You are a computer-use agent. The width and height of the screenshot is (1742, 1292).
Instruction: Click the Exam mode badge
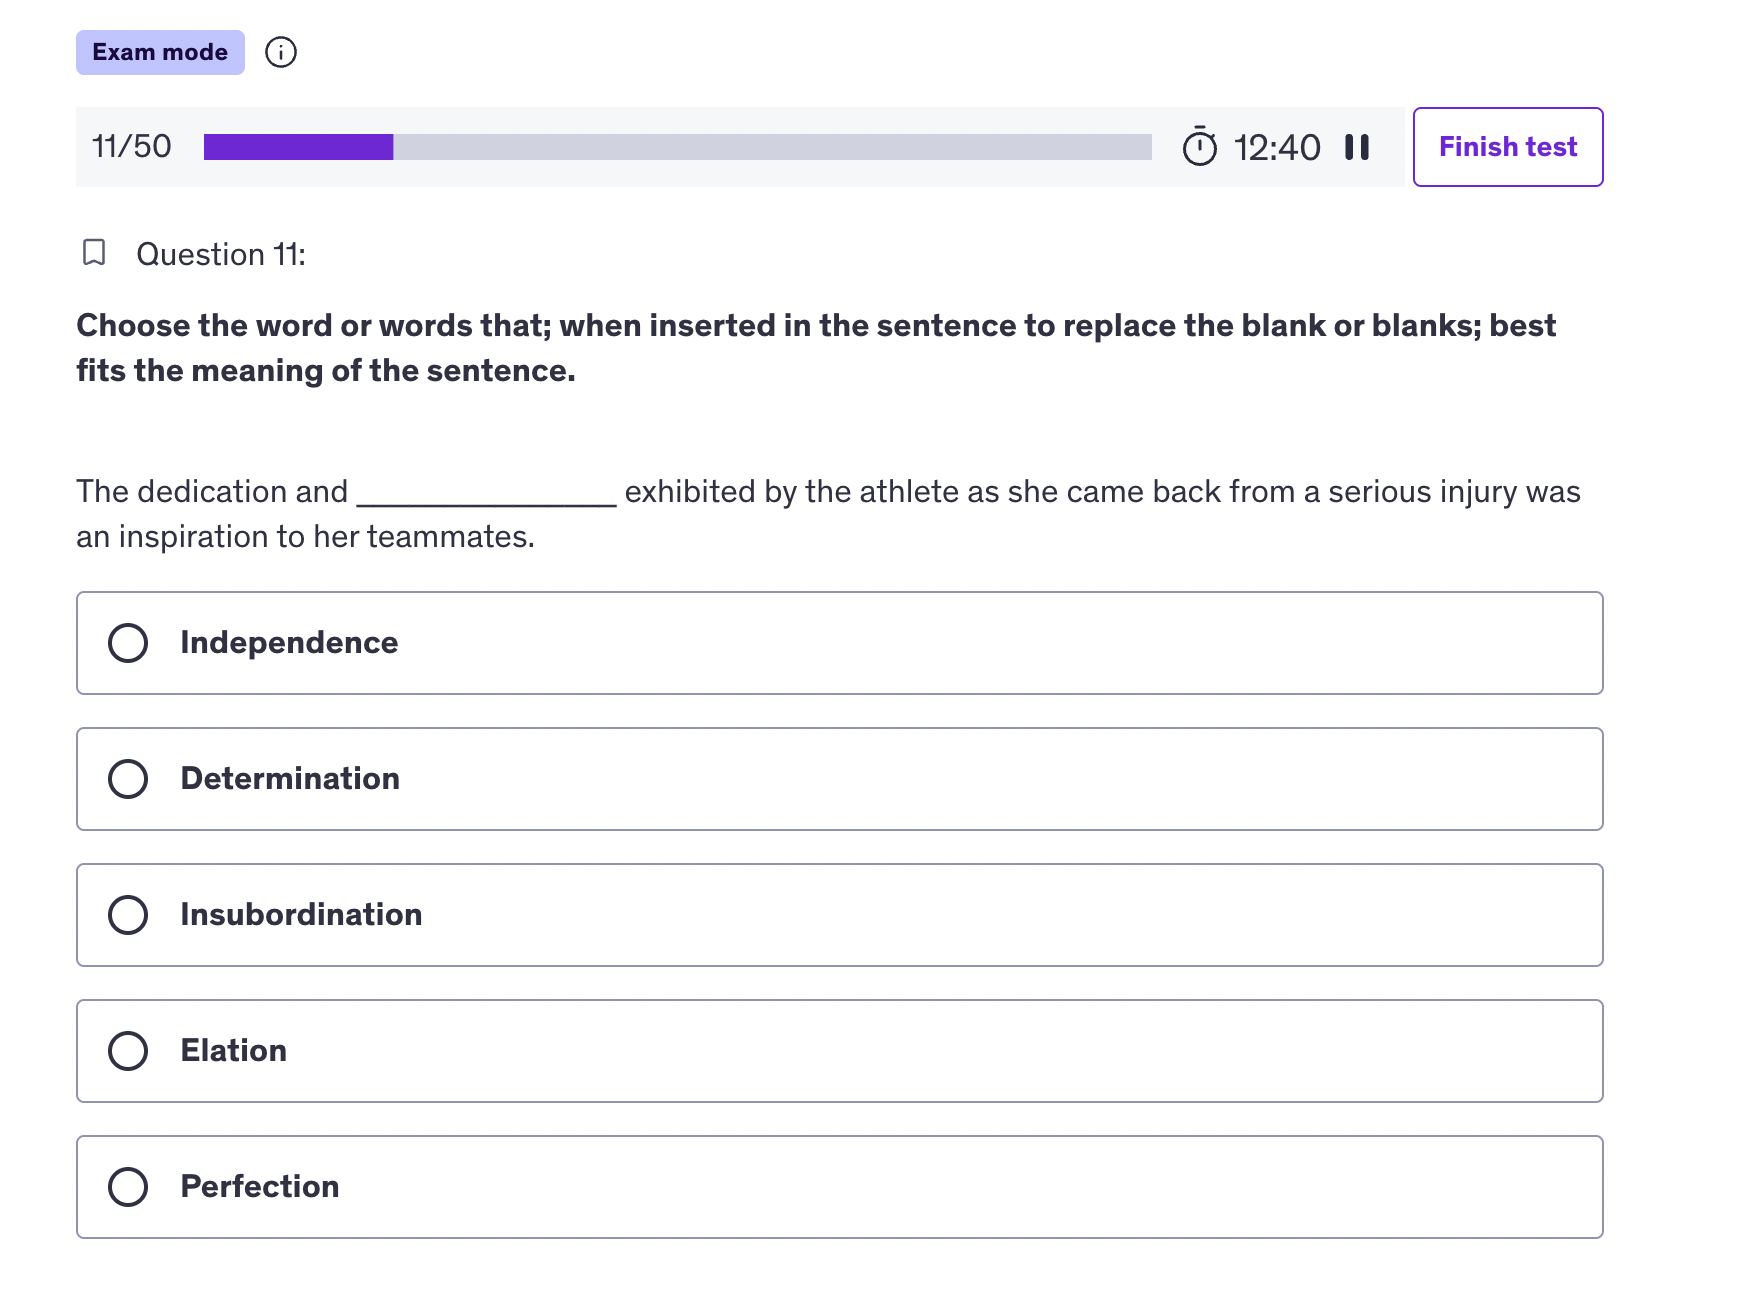pyautogui.click(x=160, y=52)
